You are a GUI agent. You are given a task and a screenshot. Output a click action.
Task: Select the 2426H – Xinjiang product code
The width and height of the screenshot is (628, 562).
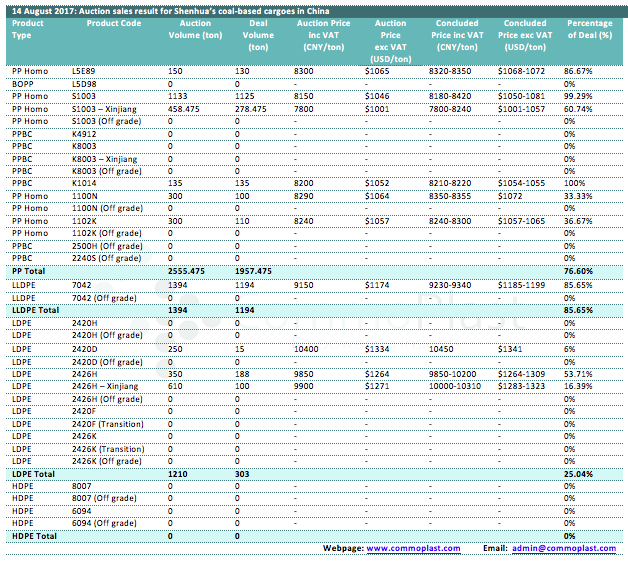(105, 385)
